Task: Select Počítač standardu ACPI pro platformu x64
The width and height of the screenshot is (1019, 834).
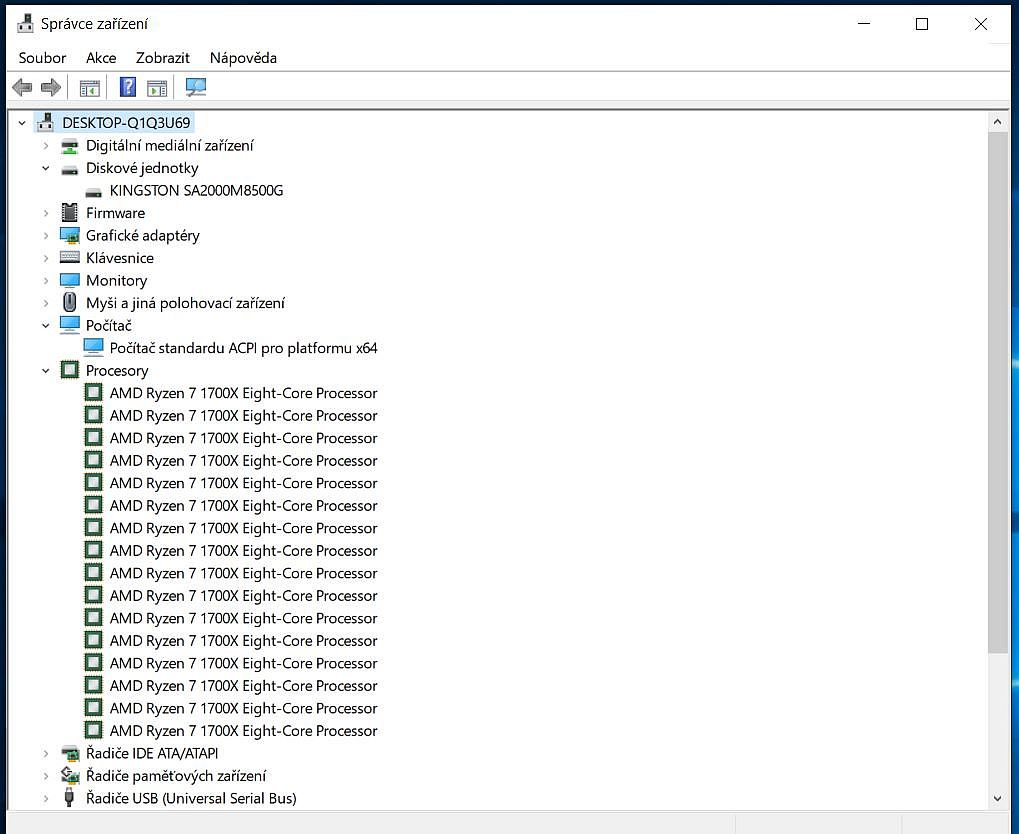Action: [x=243, y=348]
